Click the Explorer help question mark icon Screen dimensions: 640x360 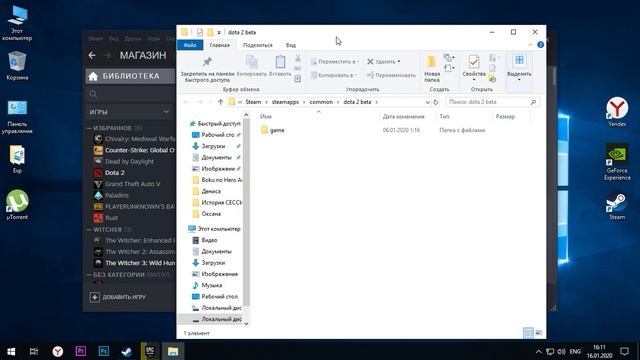[x=540, y=45]
